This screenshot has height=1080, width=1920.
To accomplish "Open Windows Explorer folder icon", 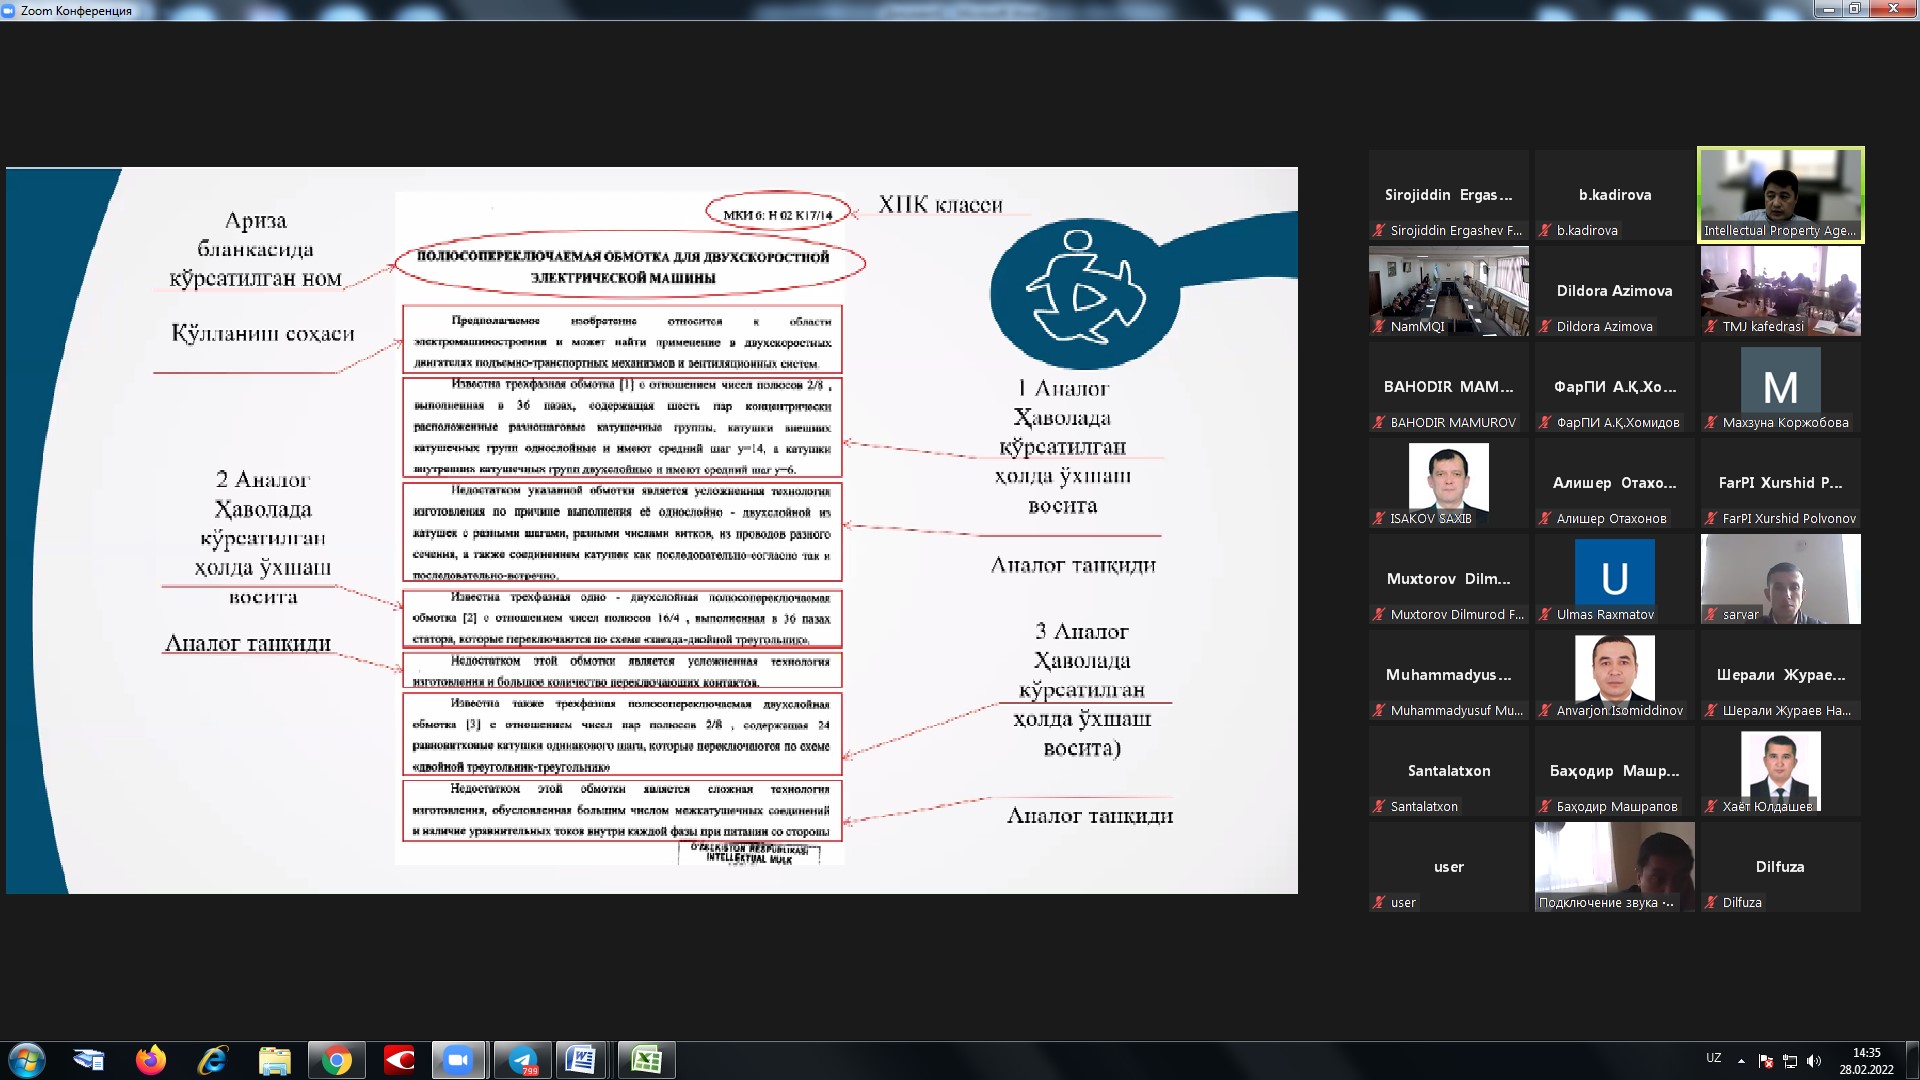I will point(274,1060).
